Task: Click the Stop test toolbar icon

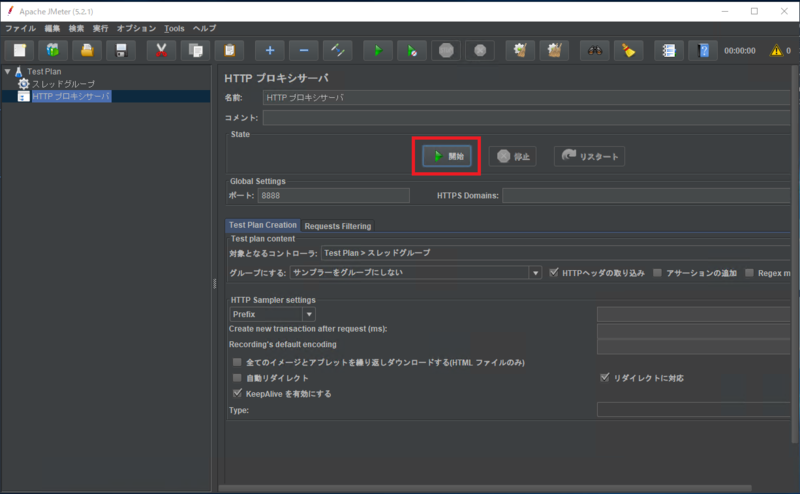Action: (x=446, y=51)
